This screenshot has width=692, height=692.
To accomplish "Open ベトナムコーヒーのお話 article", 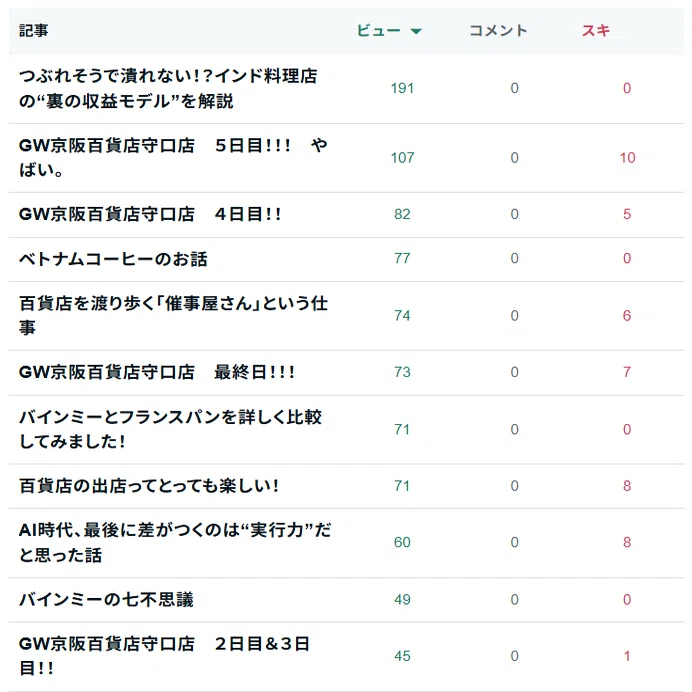I will (x=113, y=259).
